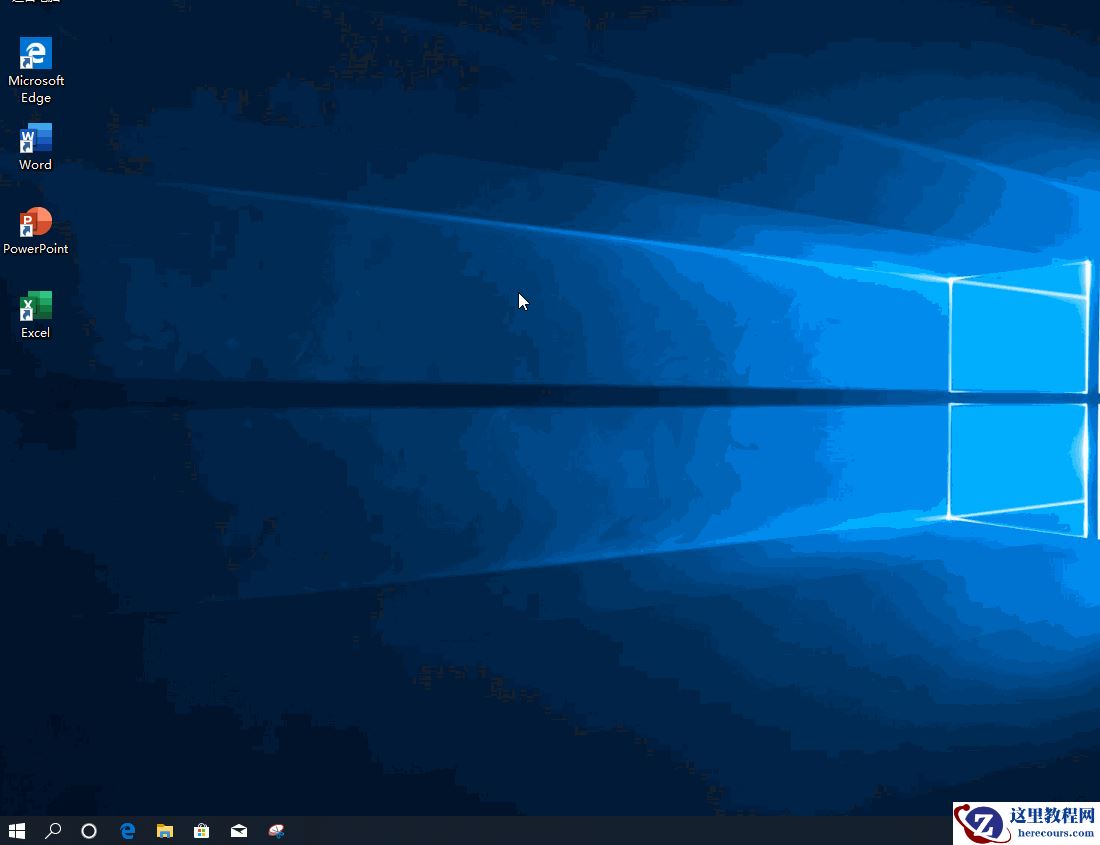Open Microsoft Store from the taskbar
This screenshot has height=845, width=1100.
[201, 831]
